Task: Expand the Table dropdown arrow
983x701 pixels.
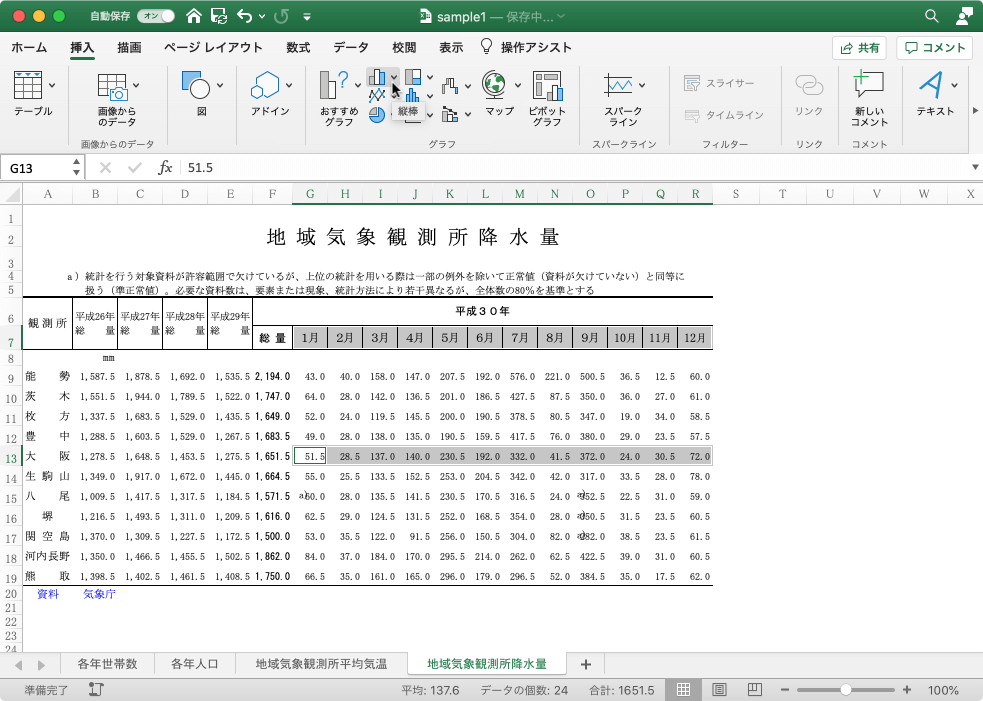Action: coord(51,85)
